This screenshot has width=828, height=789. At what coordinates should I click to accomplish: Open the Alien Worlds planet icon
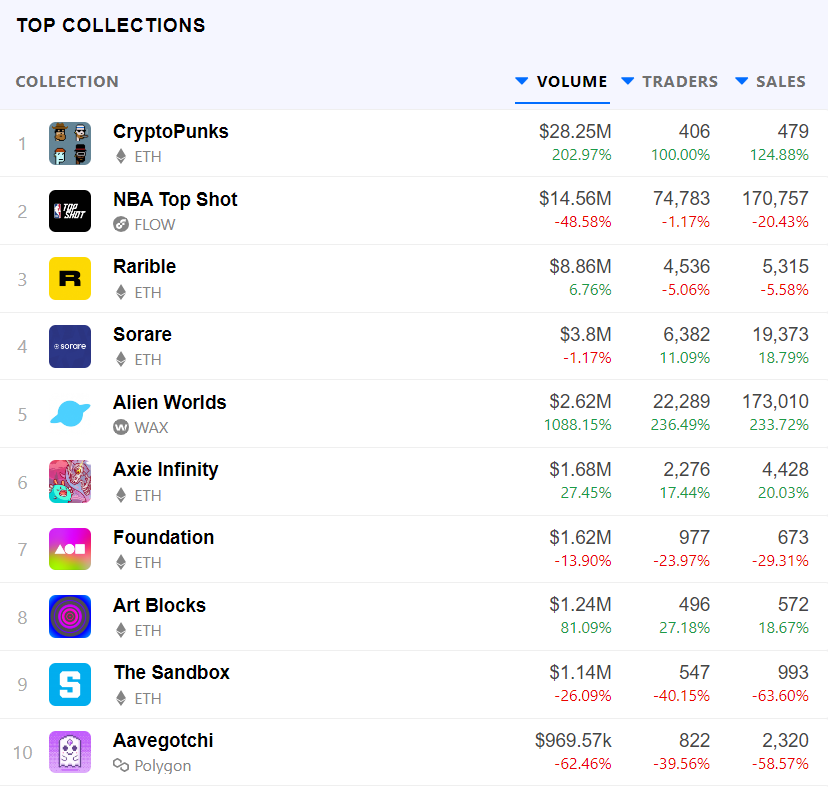click(x=70, y=414)
